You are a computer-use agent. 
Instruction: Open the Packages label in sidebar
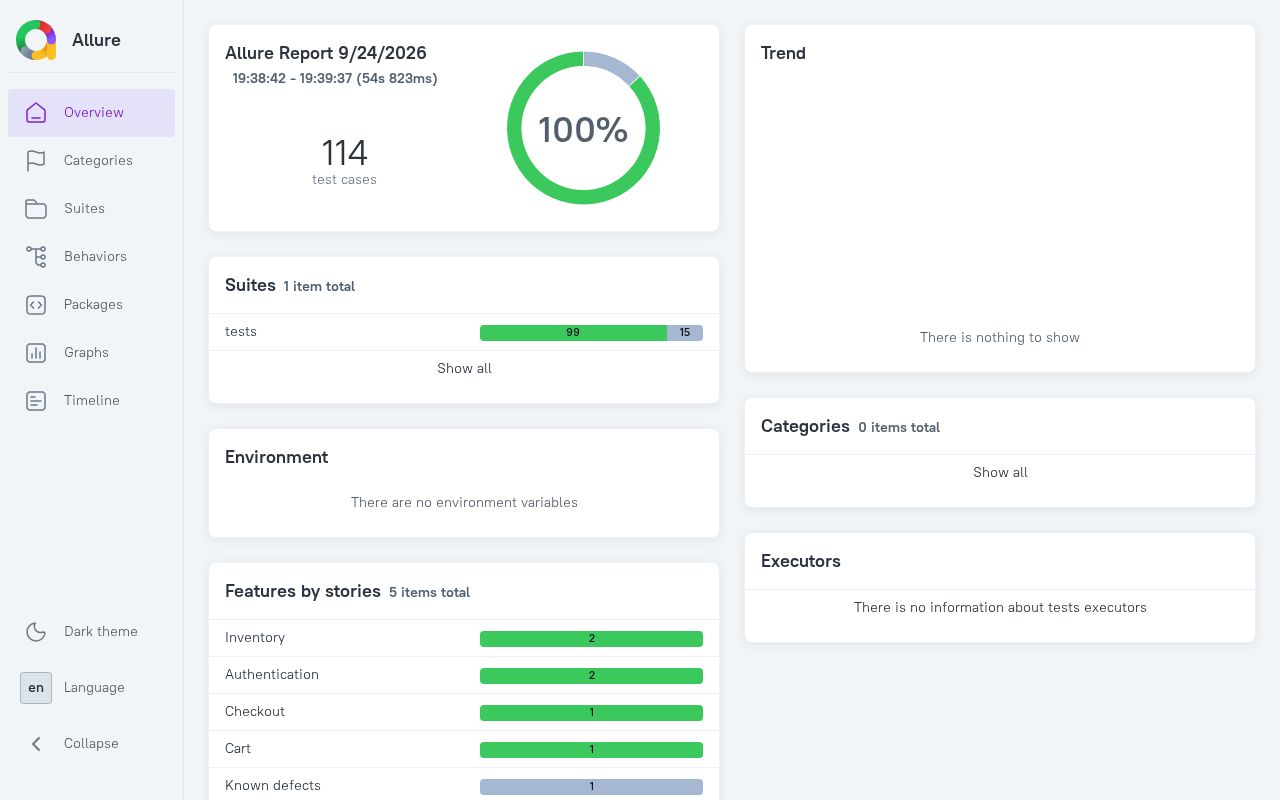tap(93, 305)
